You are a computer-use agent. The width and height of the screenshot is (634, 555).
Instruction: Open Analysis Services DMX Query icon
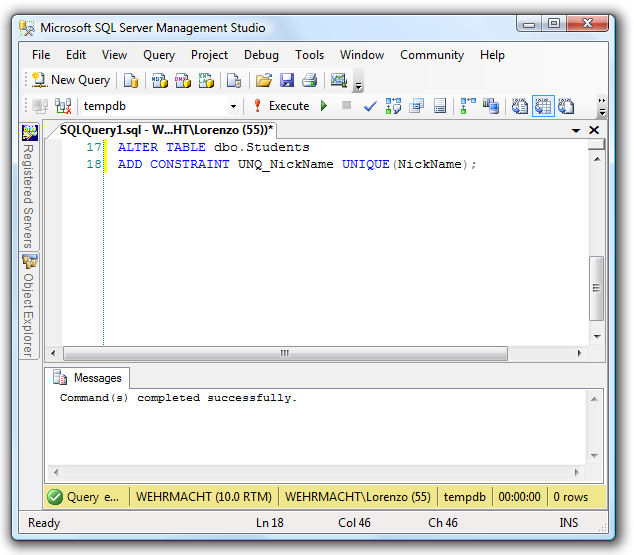click(x=182, y=80)
